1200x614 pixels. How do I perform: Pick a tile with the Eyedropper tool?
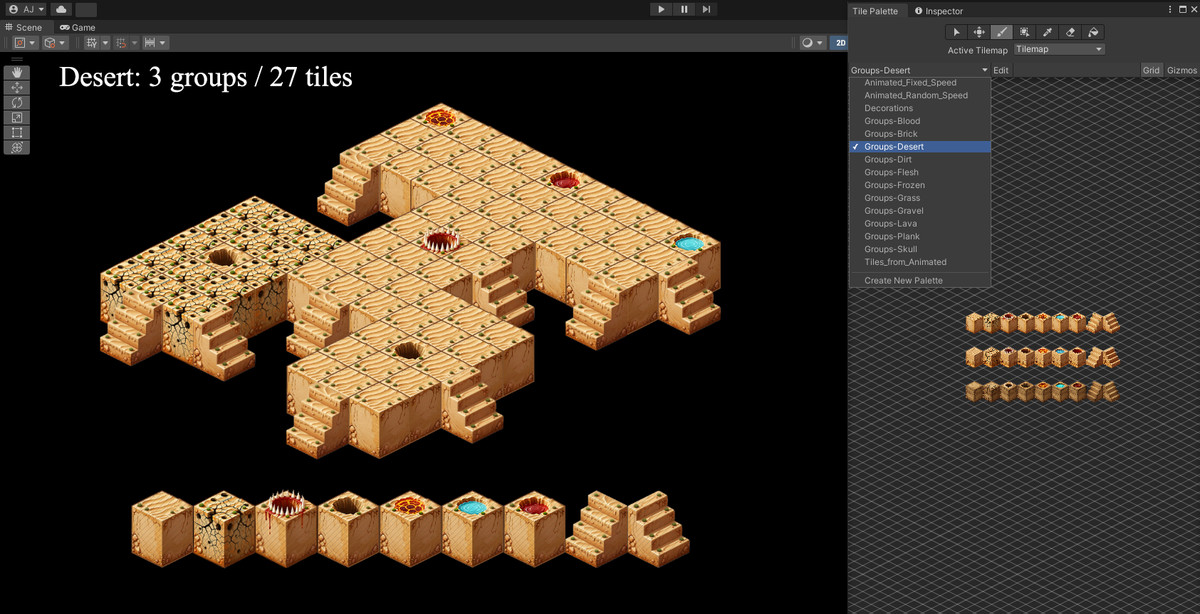click(1047, 32)
